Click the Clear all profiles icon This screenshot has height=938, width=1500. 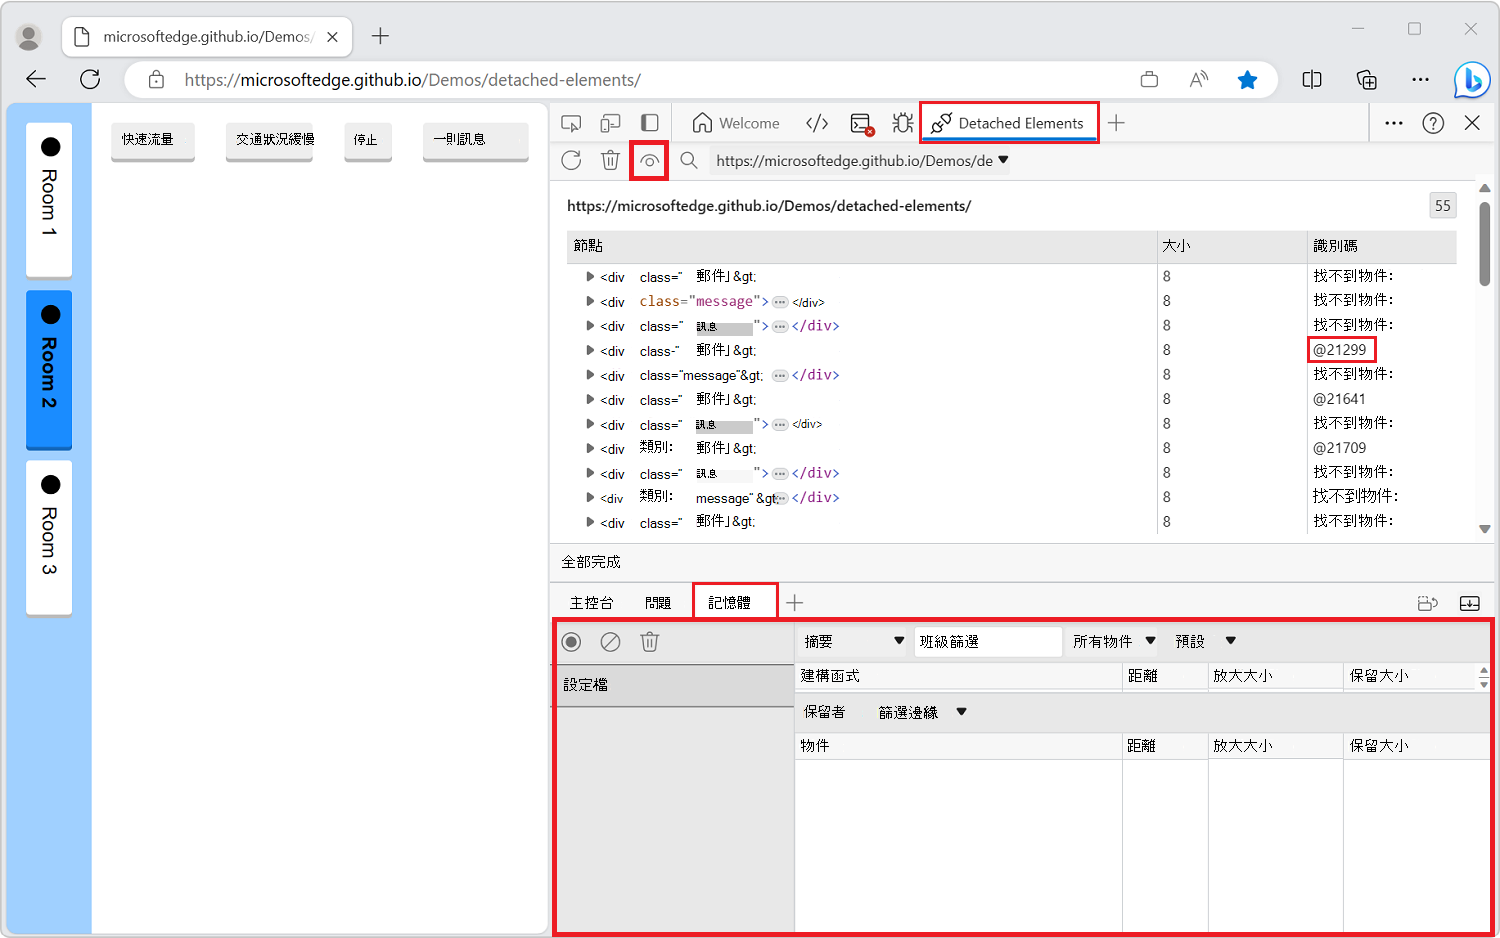(610, 642)
